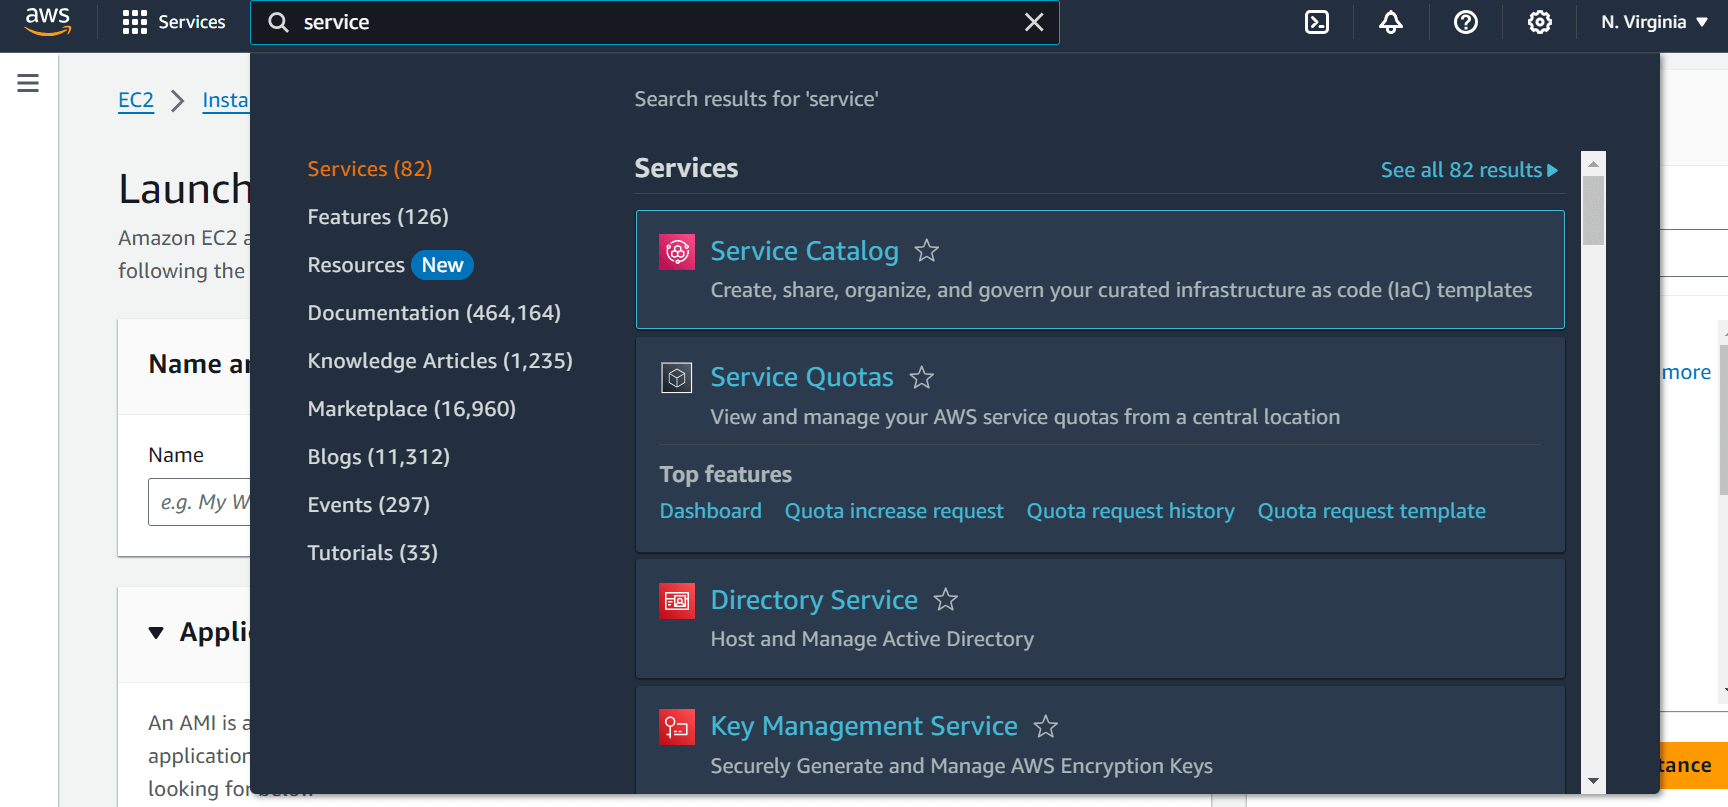Viewport: 1728px width, 807px height.
Task: Open the notifications bell
Action: (x=1390, y=22)
